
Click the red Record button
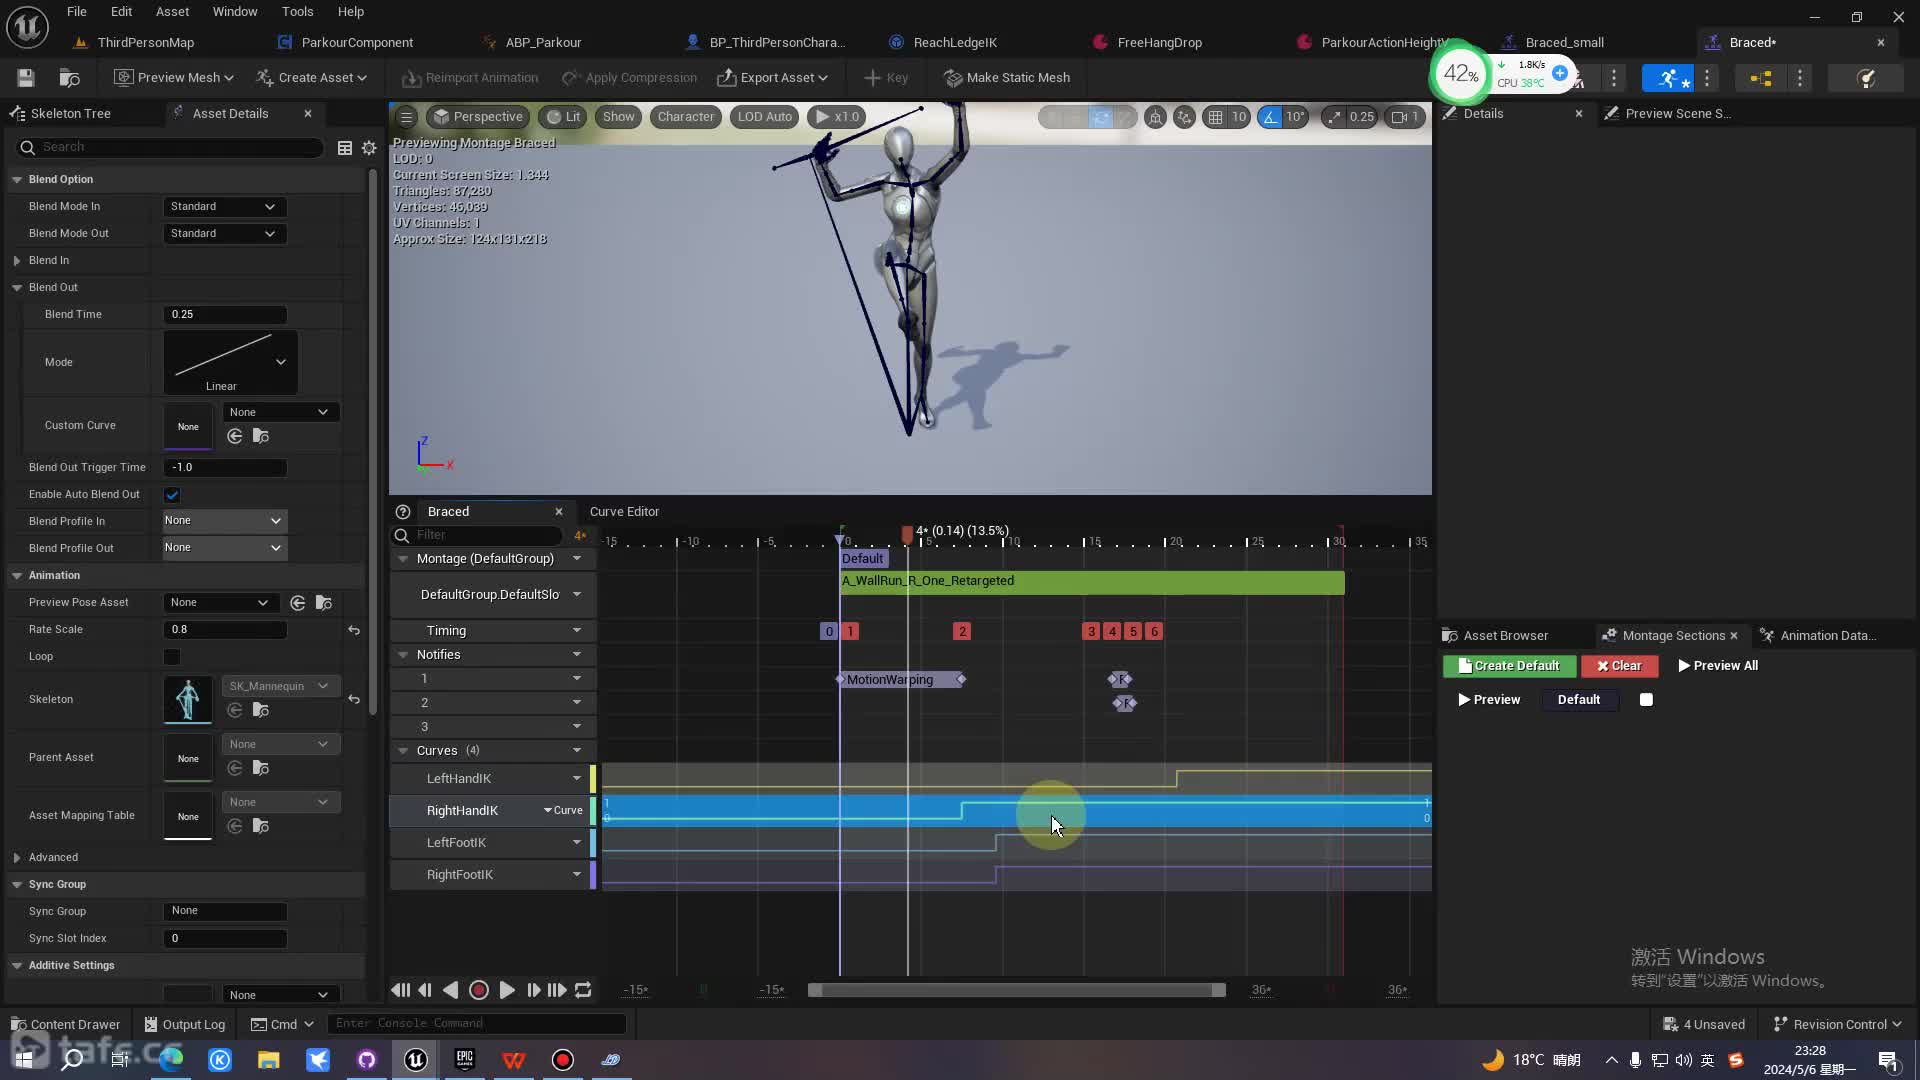tap(479, 990)
